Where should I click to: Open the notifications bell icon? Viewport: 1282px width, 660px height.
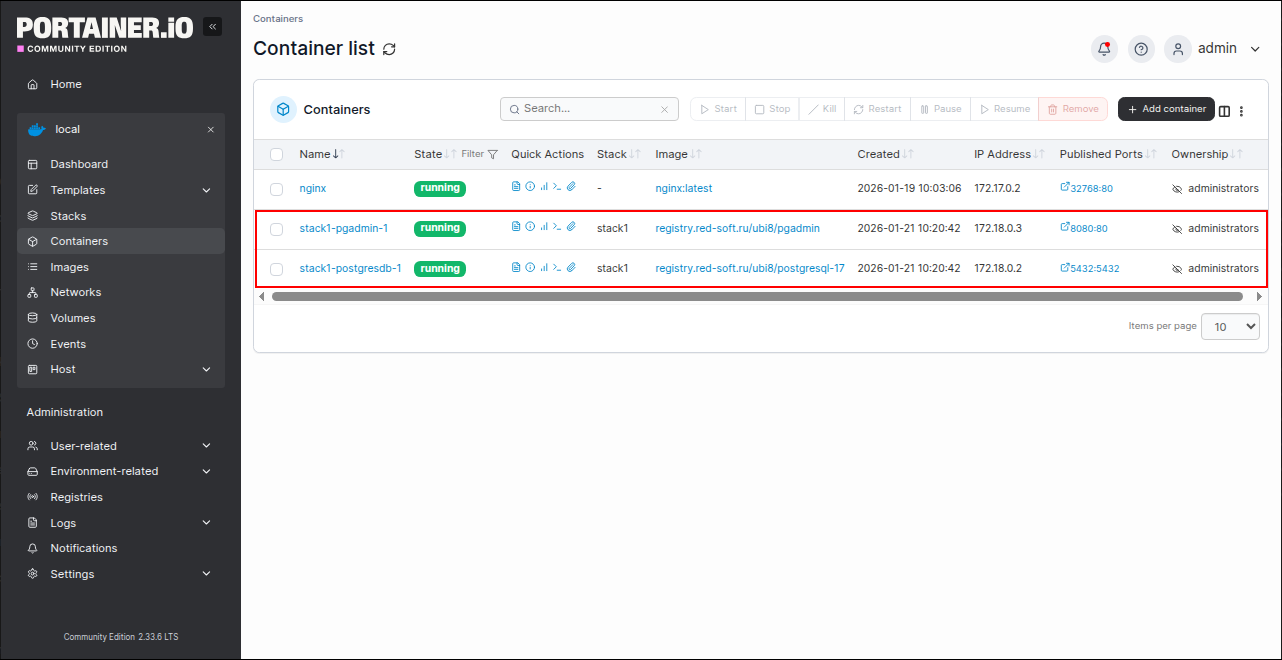point(1104,49)
